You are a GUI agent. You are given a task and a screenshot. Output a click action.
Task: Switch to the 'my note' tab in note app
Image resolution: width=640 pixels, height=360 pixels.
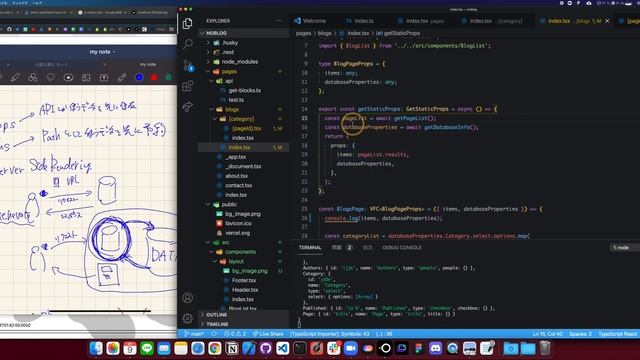(x=148, y=64)
